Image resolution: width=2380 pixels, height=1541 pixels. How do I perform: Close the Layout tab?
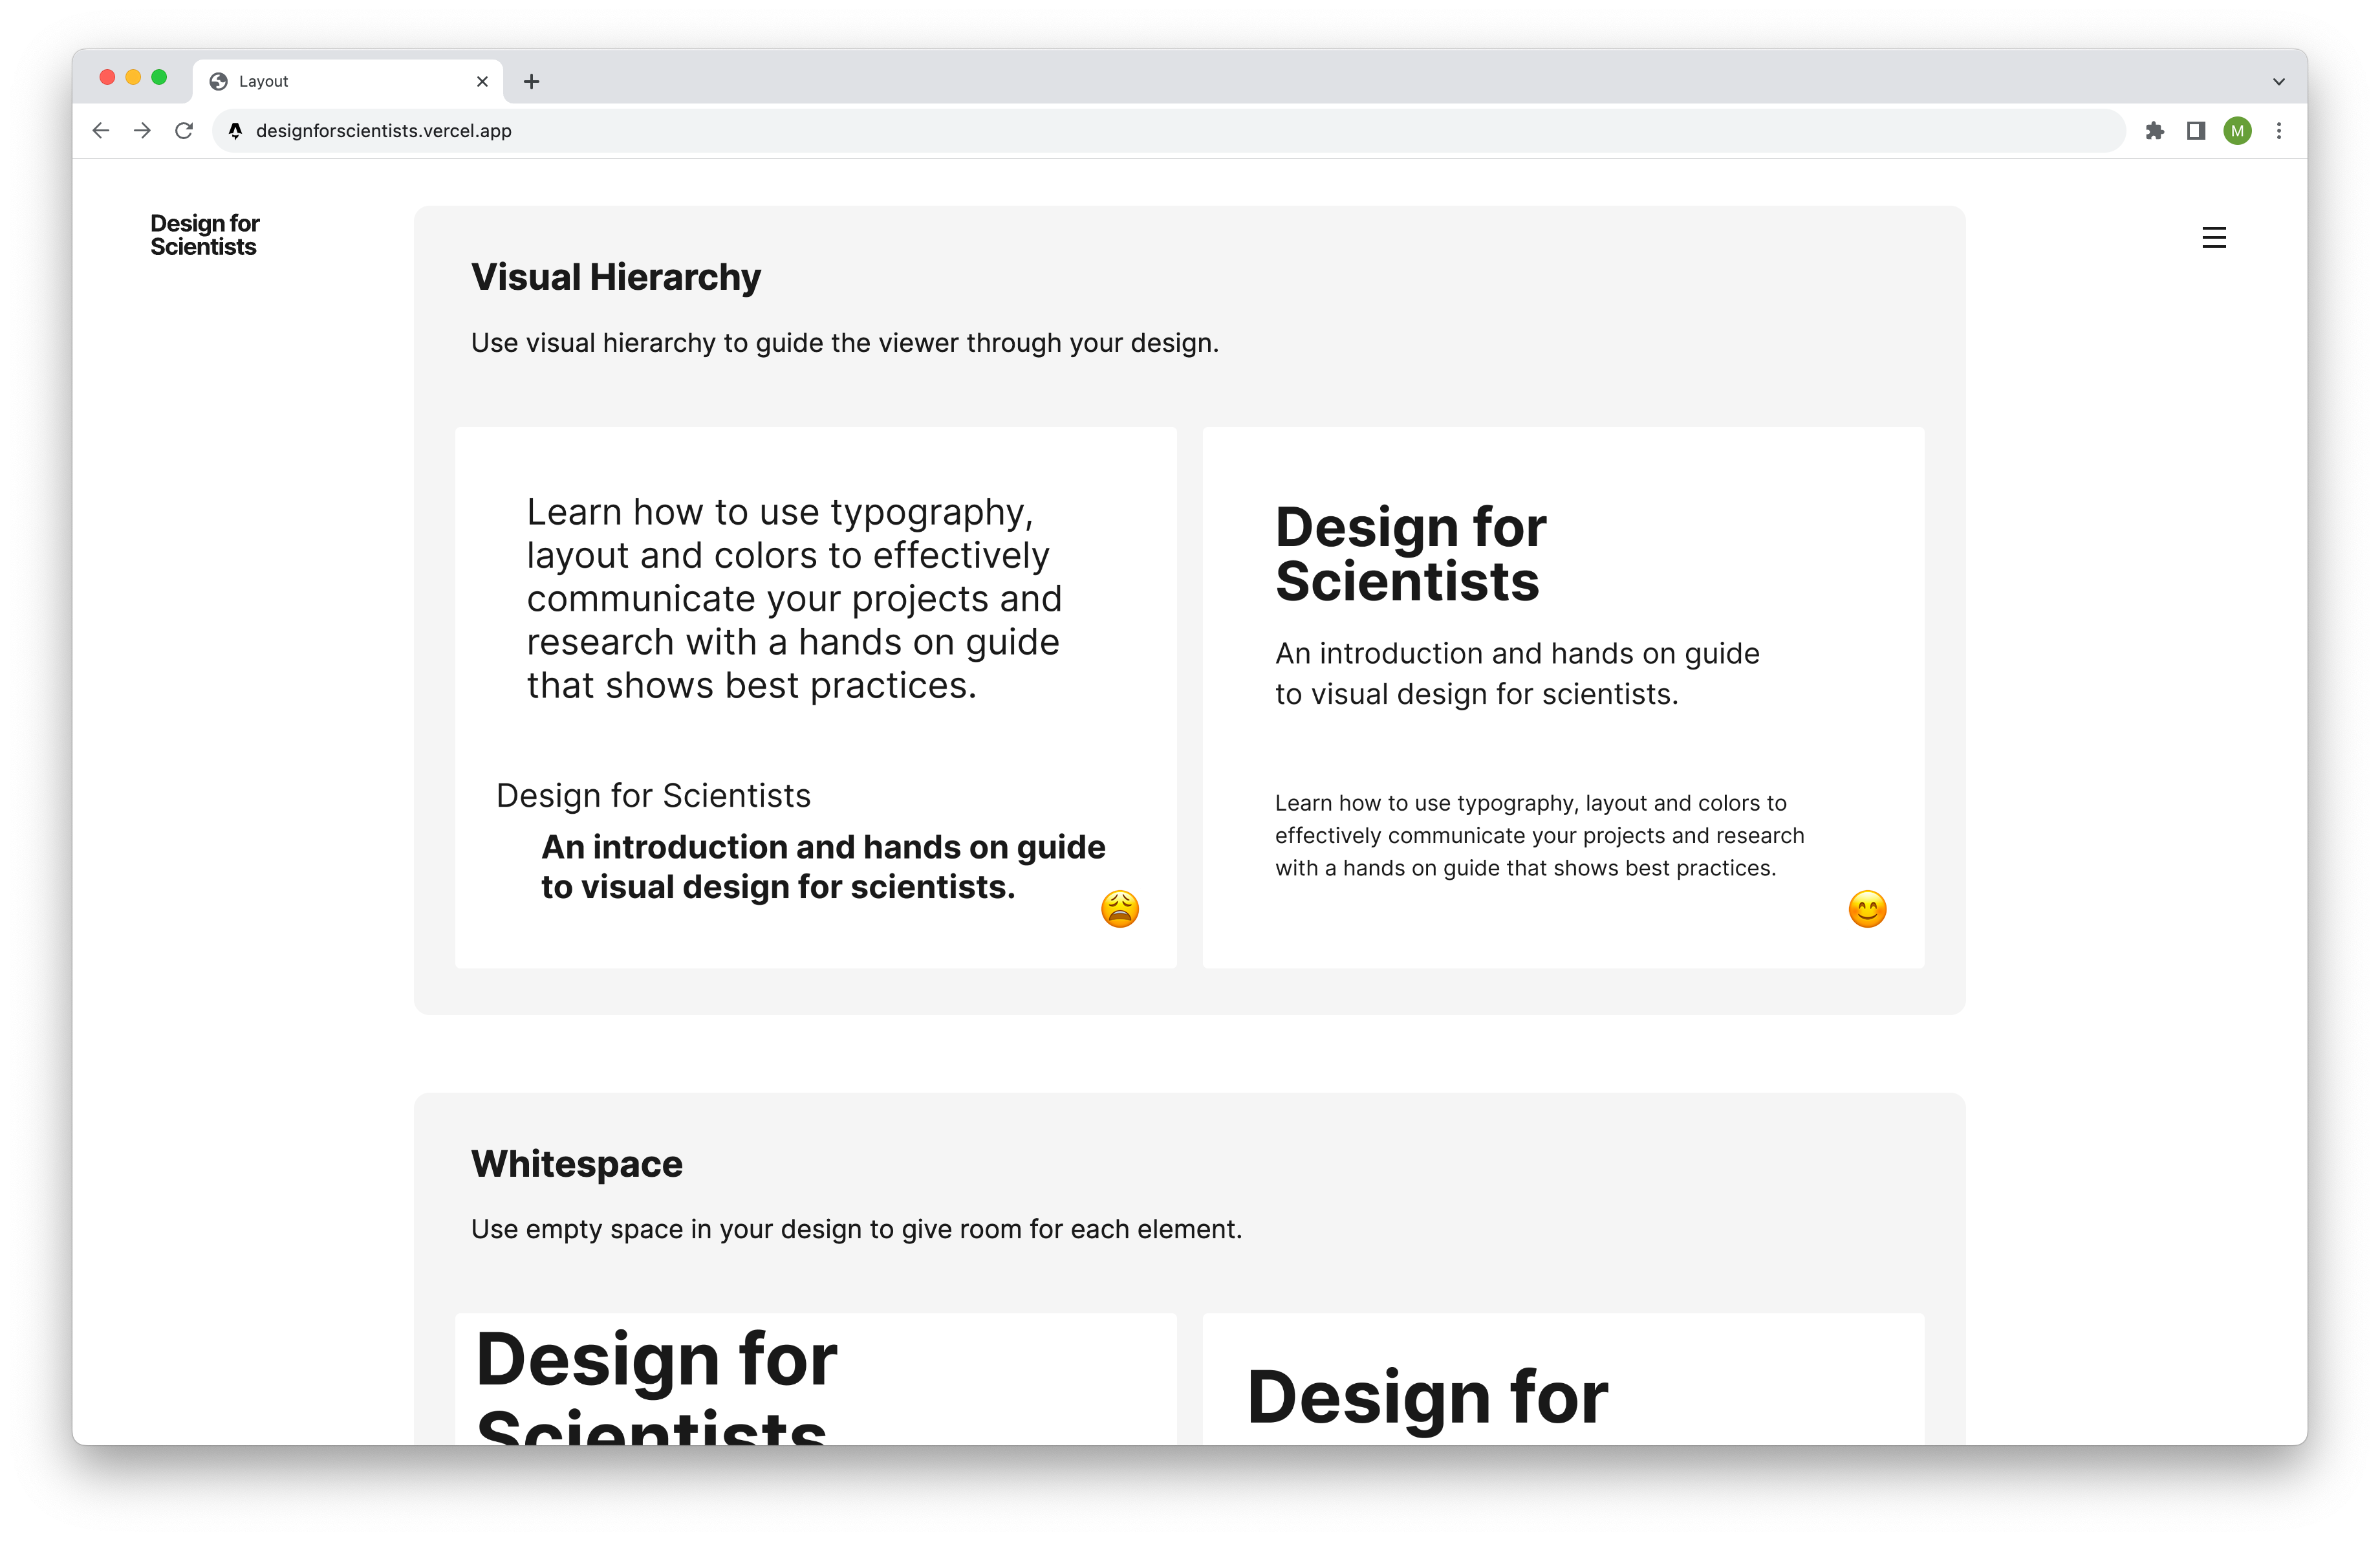(x=482, y=82)
